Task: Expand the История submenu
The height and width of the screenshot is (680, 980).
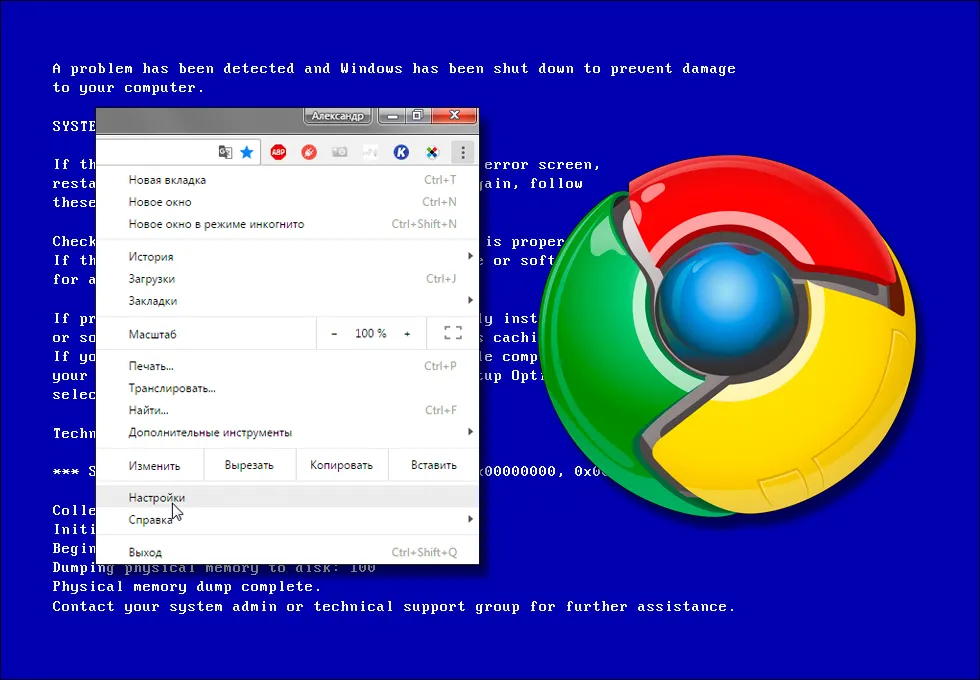Action: pyautogui.click(x=288, y=256)
